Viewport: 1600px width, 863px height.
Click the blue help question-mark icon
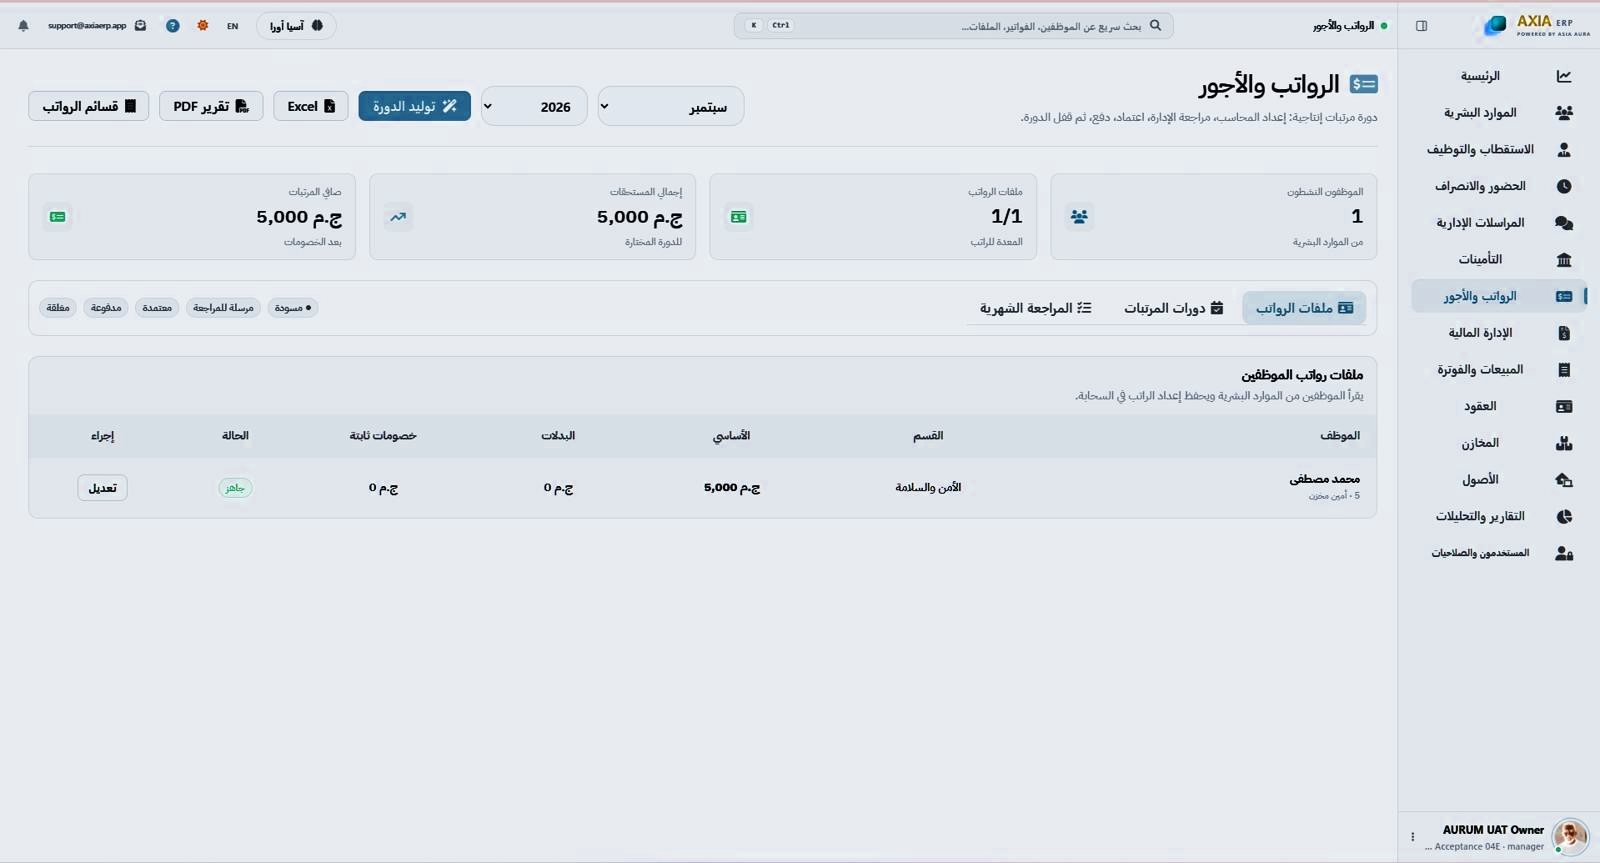tap(173, 26)
